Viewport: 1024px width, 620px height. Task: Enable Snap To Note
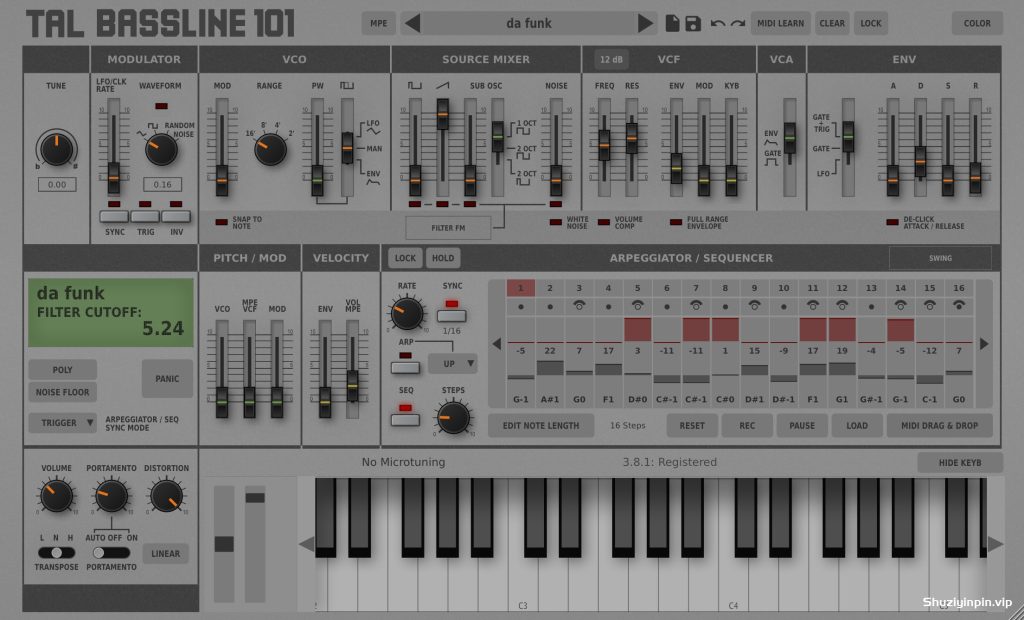coord(222,222)
